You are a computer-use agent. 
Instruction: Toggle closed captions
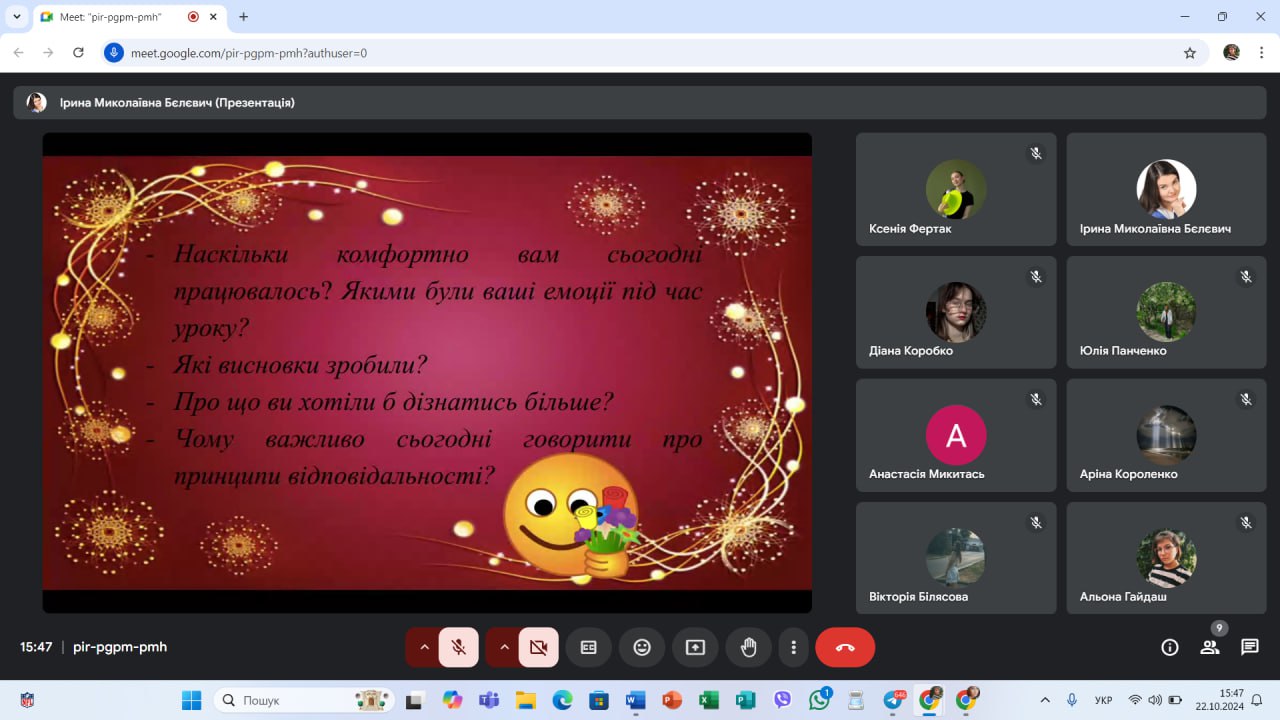pyautogui.click(x=589, y=647)
